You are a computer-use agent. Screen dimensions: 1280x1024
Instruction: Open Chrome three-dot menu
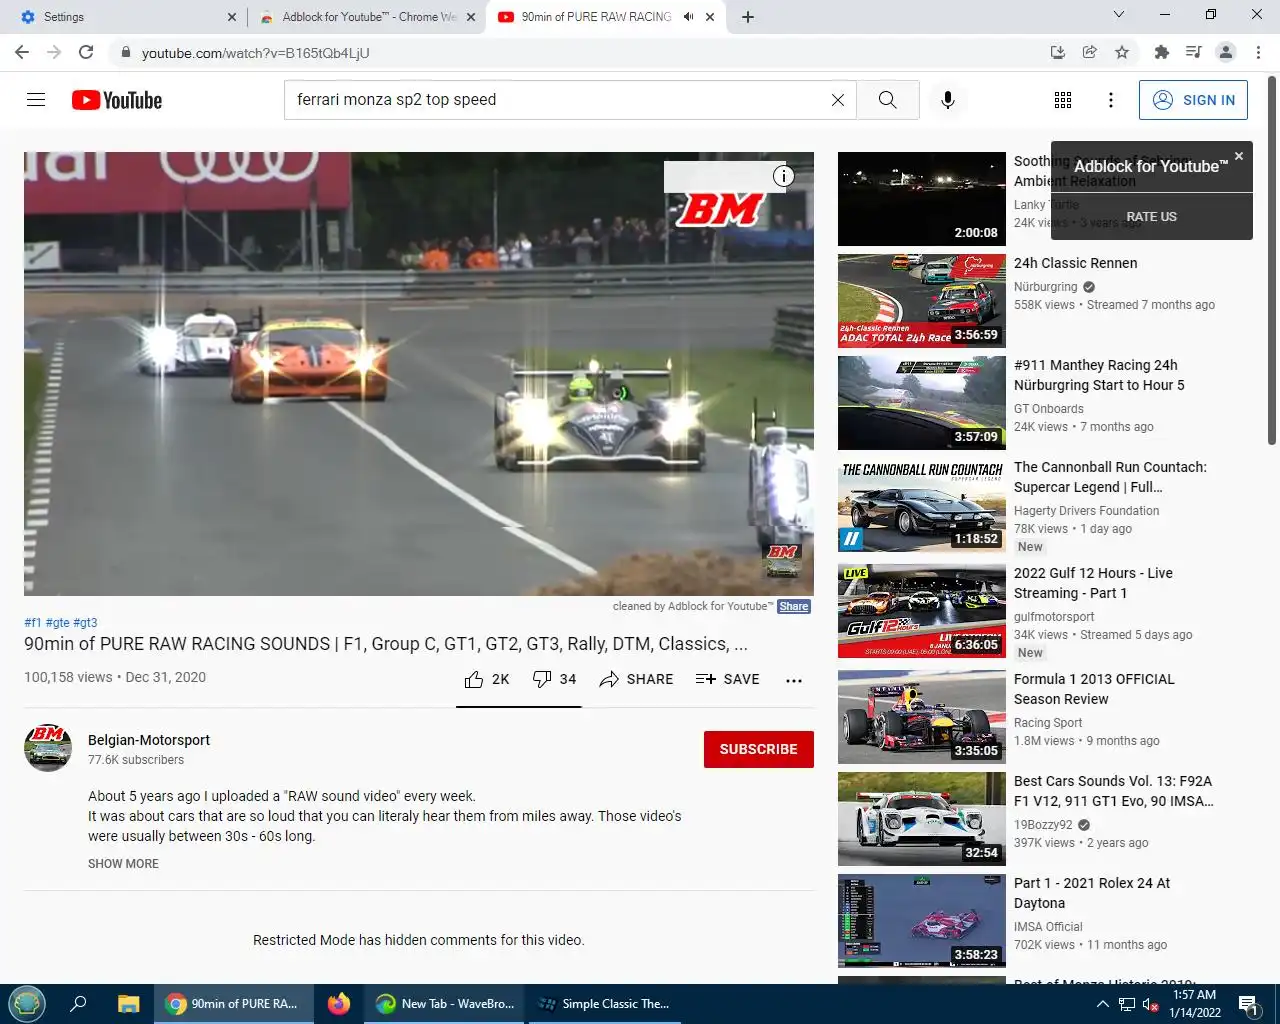(x=1258, y=52)
